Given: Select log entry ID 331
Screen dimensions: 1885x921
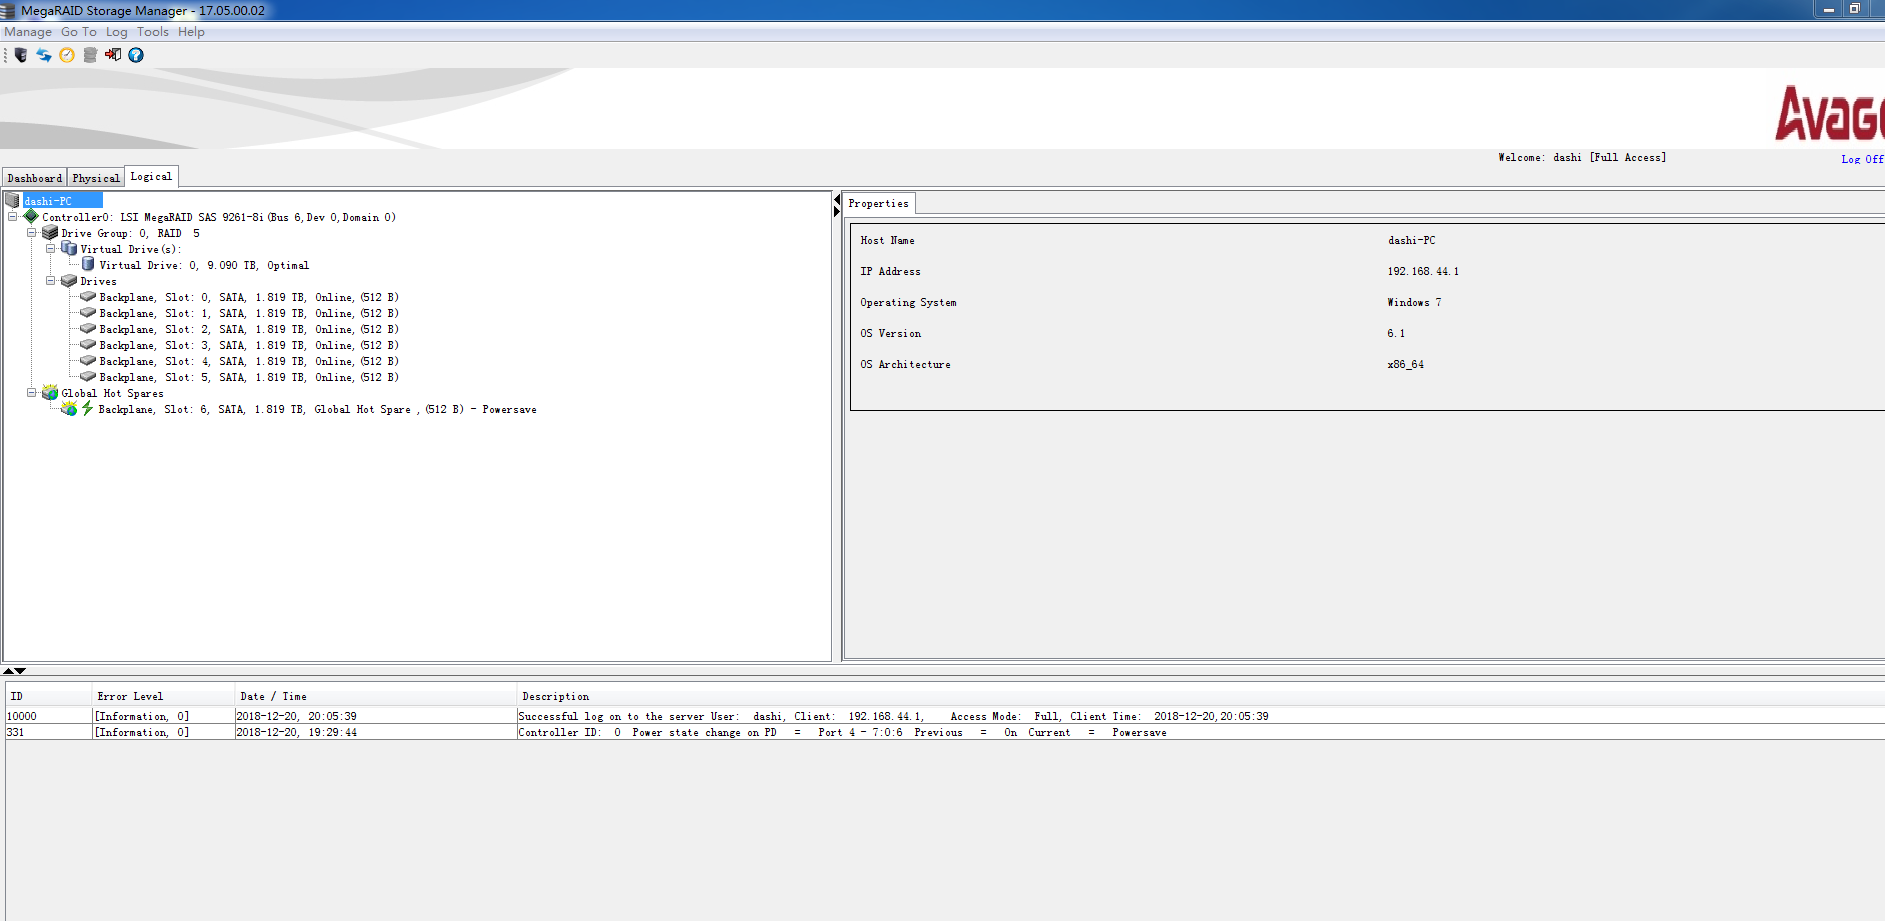Looking at the screenshot, I should tap(945, 732).
